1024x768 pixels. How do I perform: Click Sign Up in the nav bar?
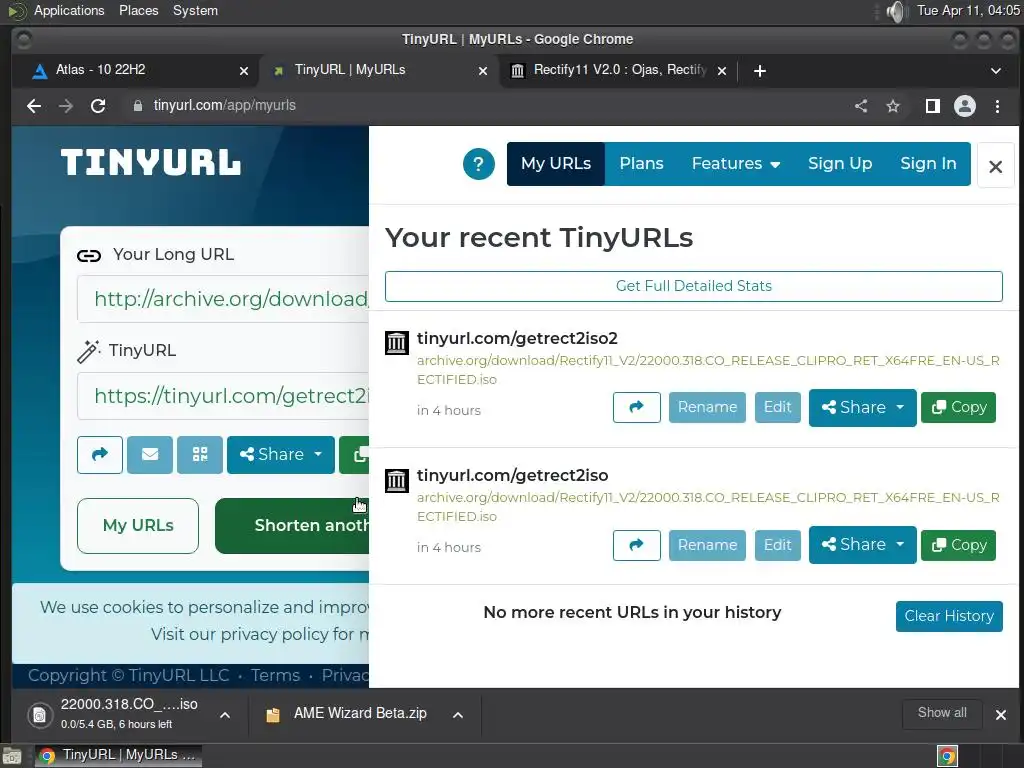(x=840, y=164)
